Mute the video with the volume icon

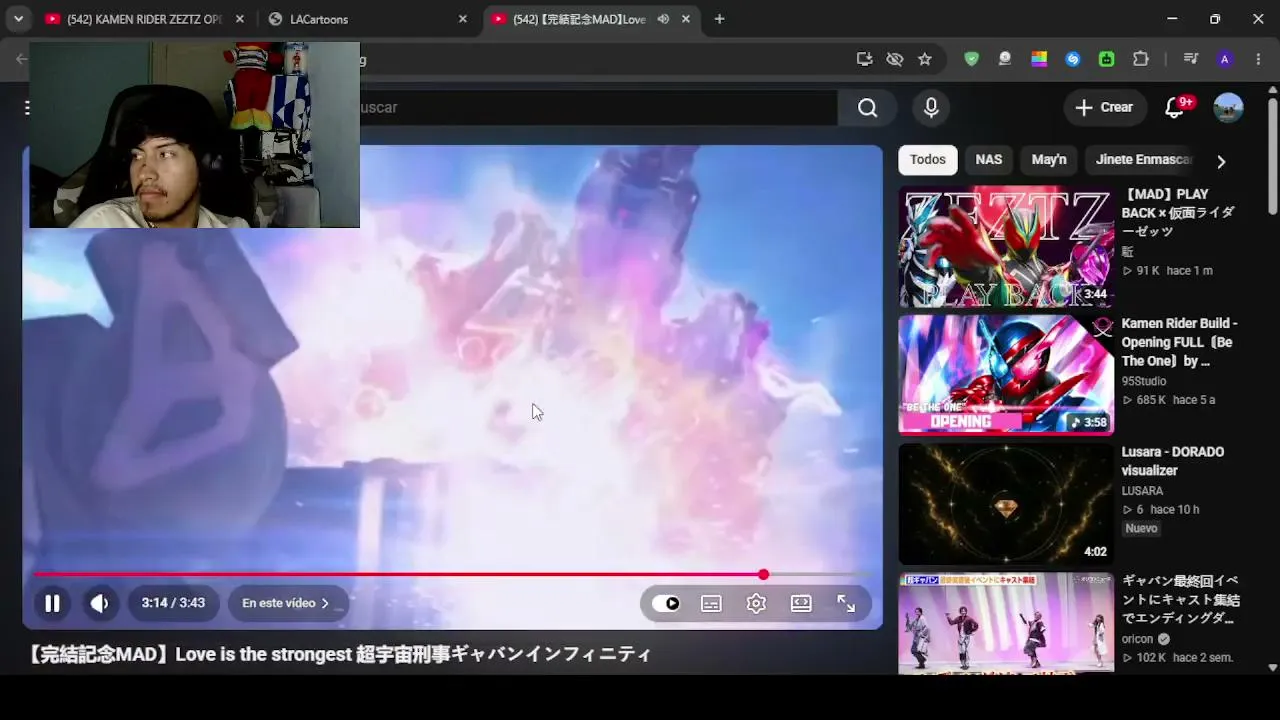coord(100,603)
